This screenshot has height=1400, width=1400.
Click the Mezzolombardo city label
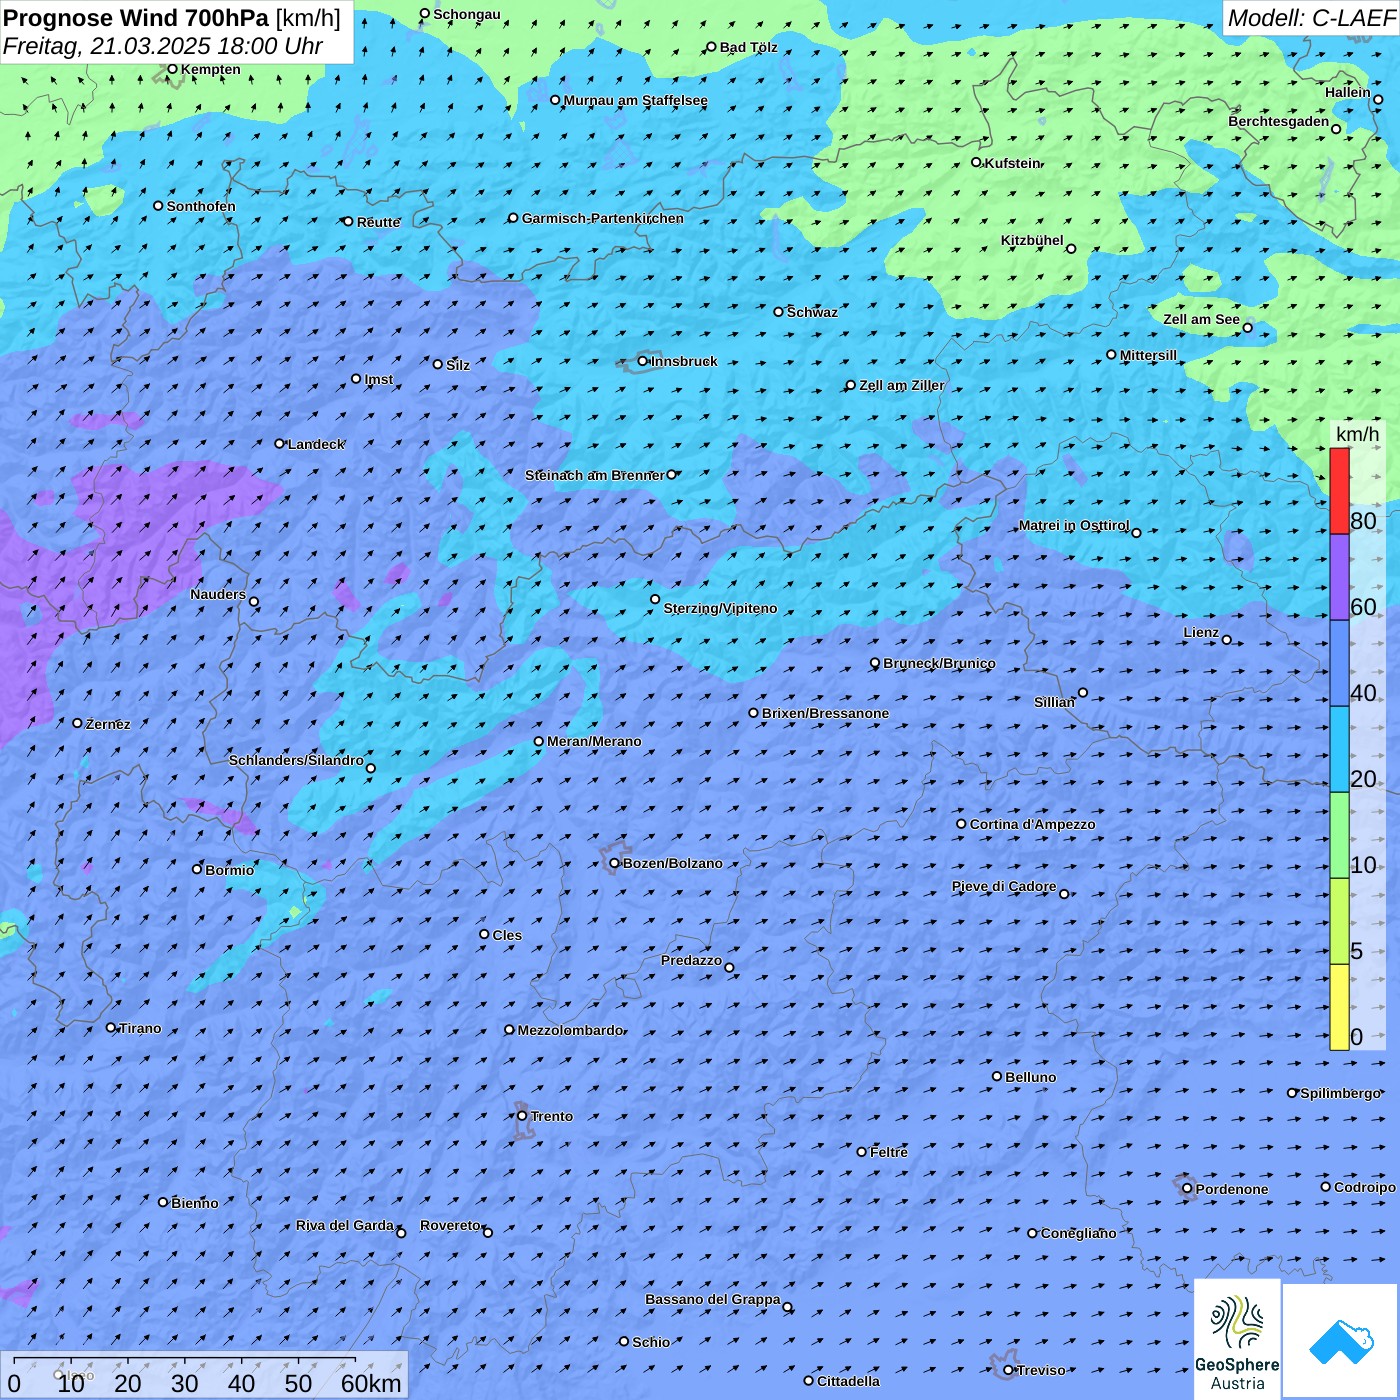570,1030
